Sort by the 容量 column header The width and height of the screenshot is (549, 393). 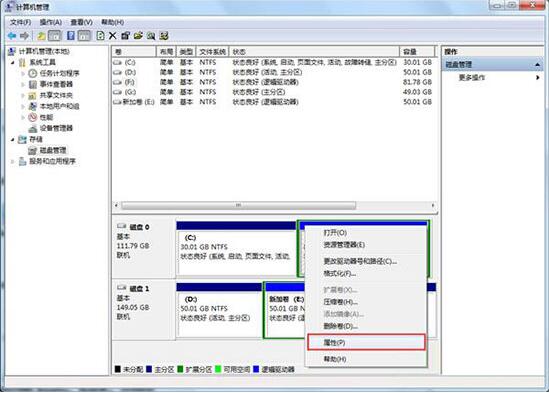[x=417, y=52]
